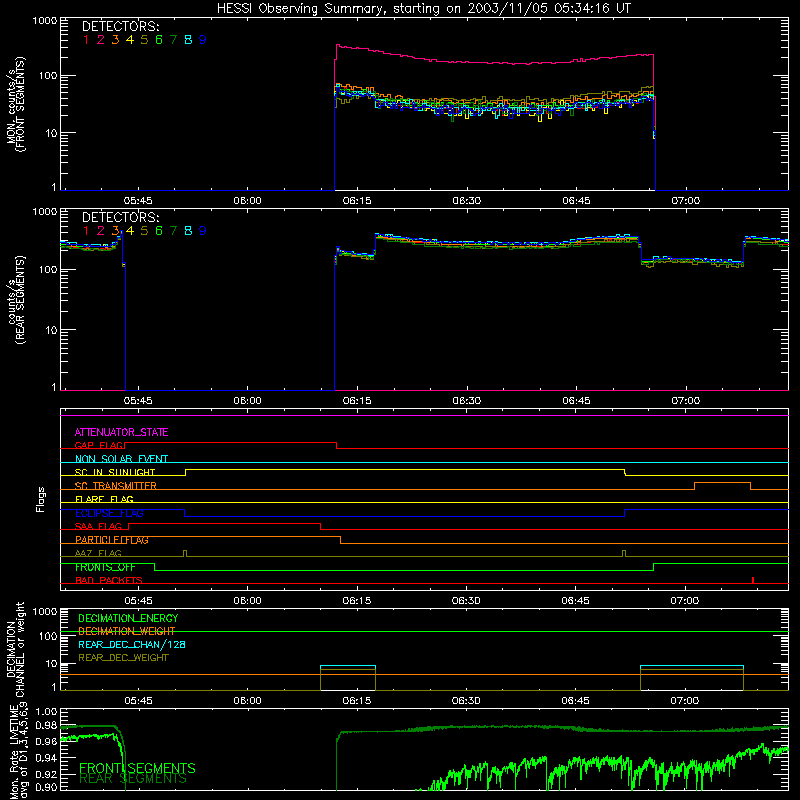Click the SC_TRANSMITTER flag label
This screenshot has height=800, width=800.
click(x=115, y=486)
